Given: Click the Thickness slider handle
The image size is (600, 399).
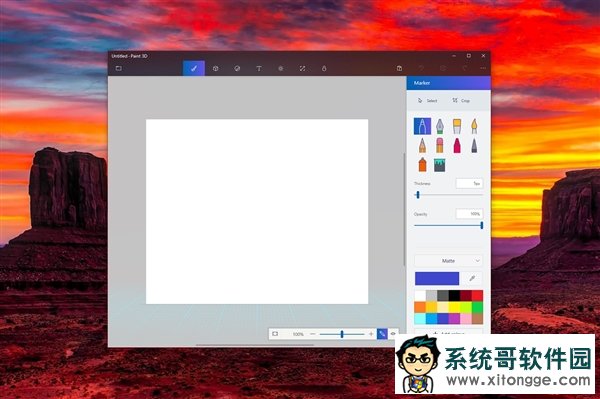Looking at the screenshot, I should 418,195.
